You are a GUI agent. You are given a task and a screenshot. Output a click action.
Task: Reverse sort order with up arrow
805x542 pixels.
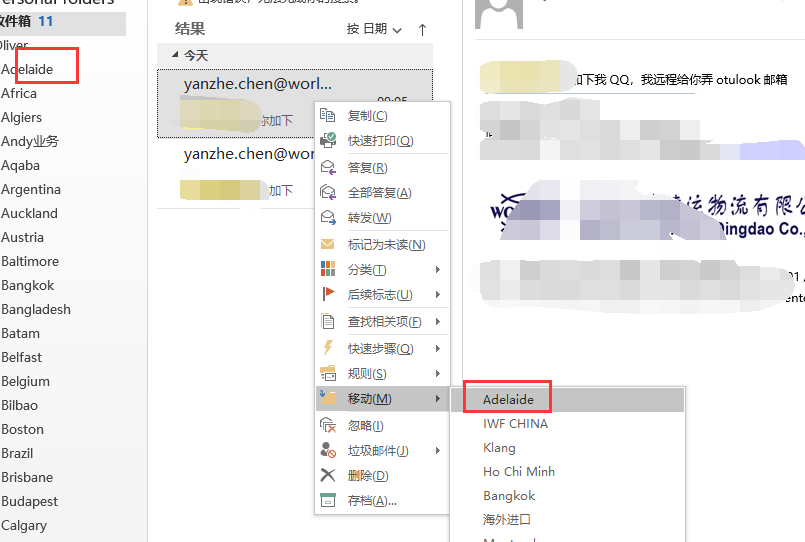click(x=422, y=30)
